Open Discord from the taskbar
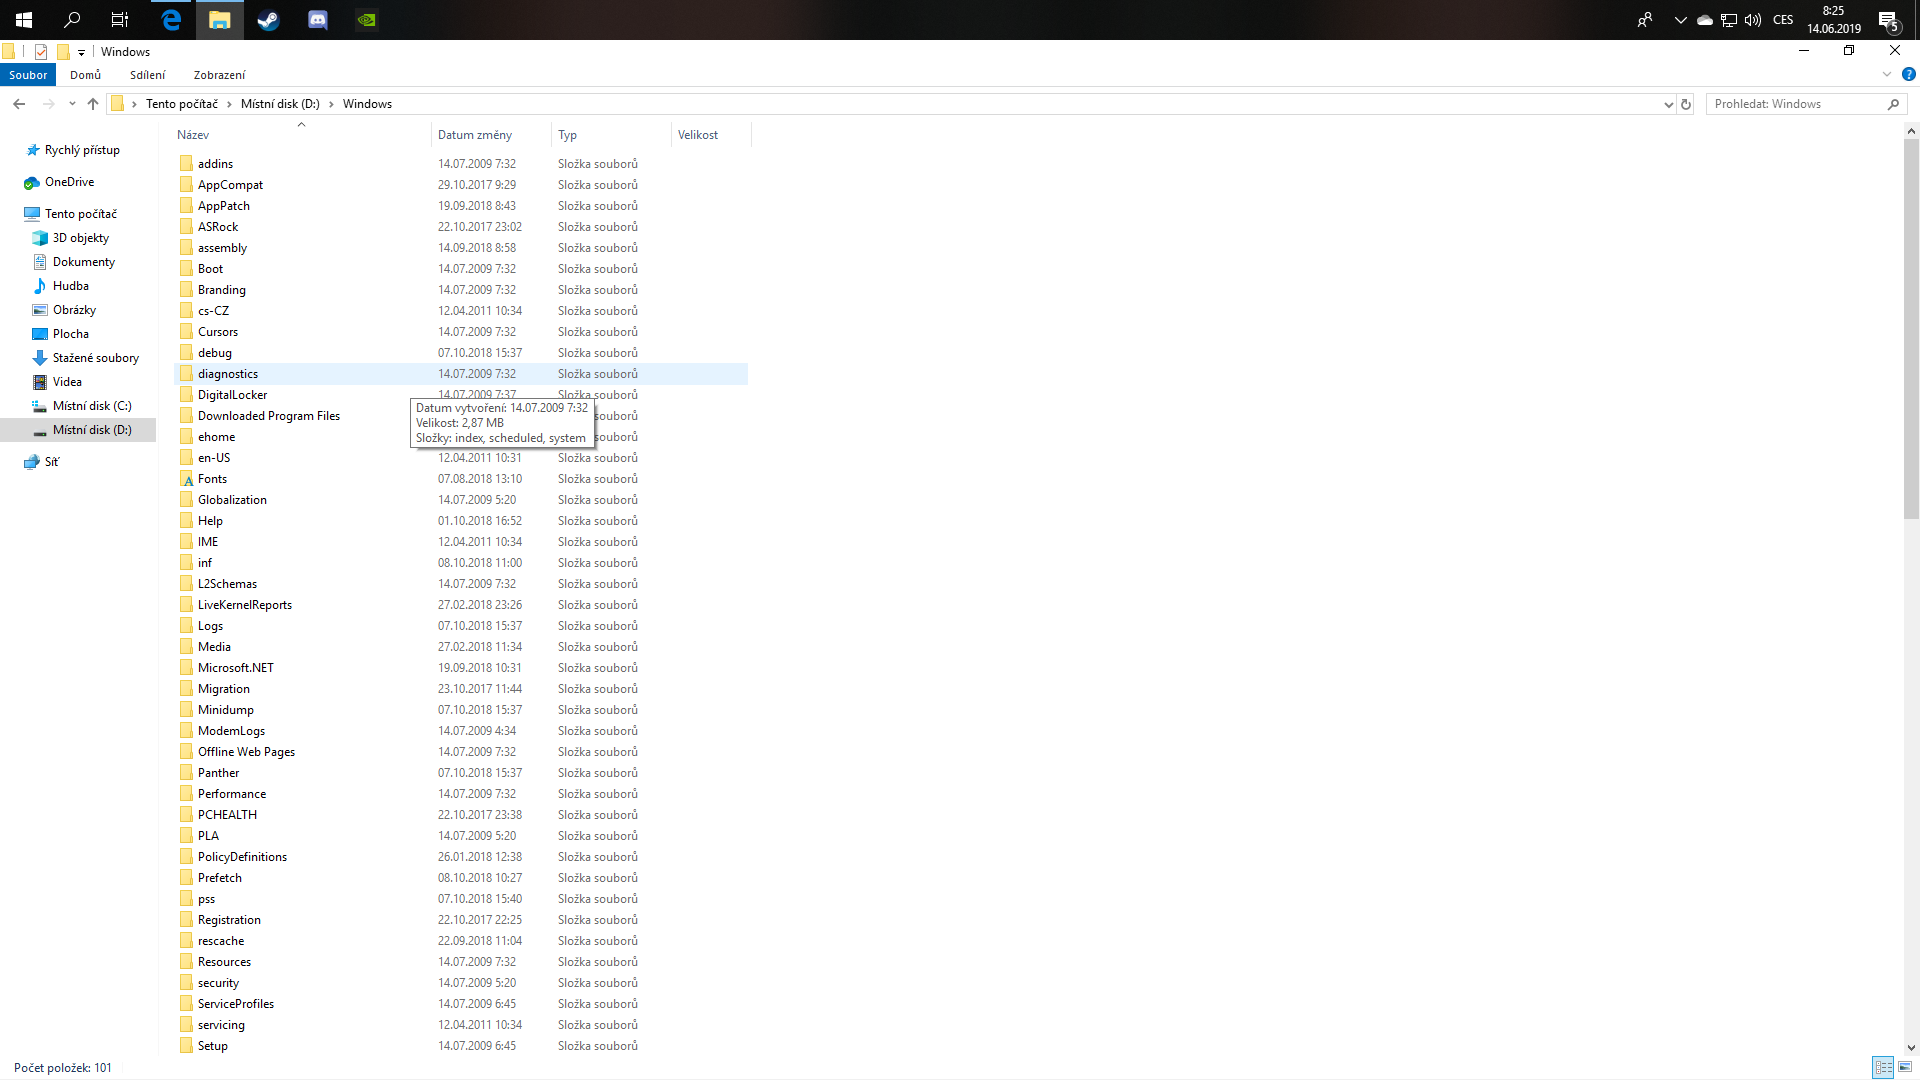The width and height of the screenshot is (1920, 1080). click(x=318, y=19)
